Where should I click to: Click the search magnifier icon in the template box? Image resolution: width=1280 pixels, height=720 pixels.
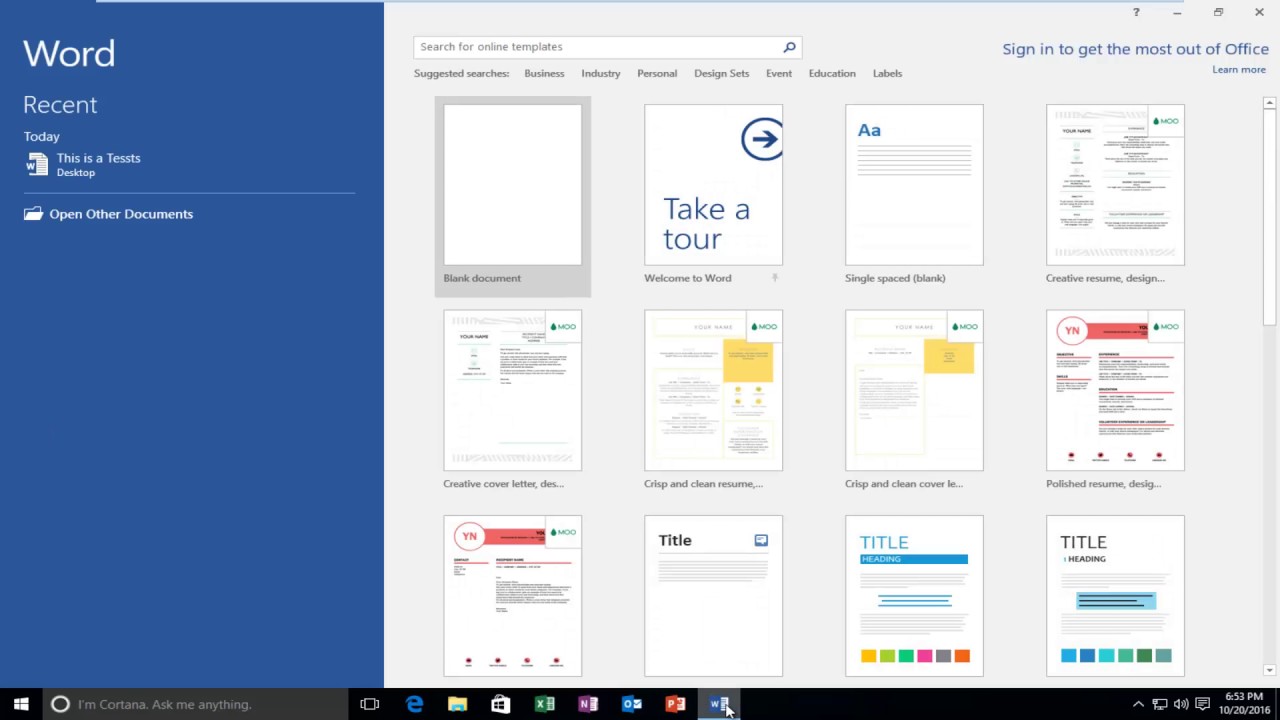click(789, 47)
